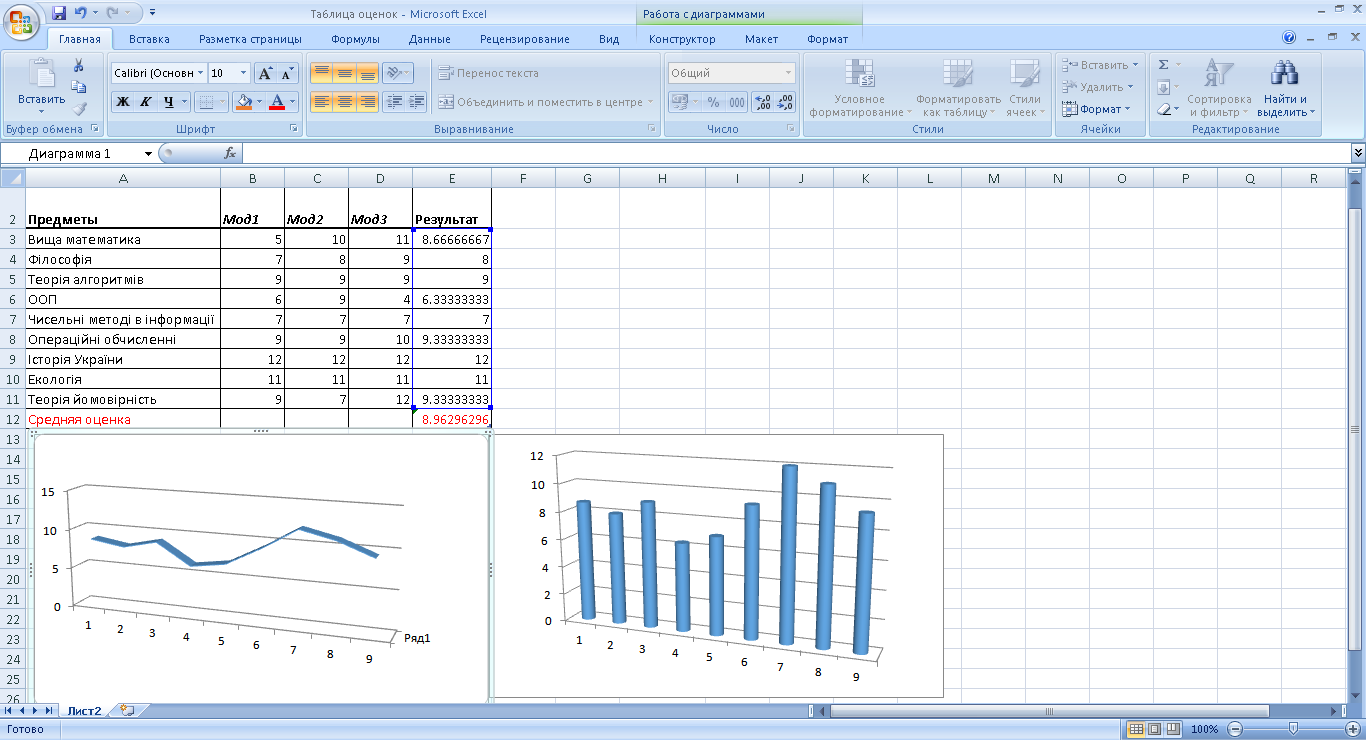Toggle top vertical alignment

pos(321,73)
